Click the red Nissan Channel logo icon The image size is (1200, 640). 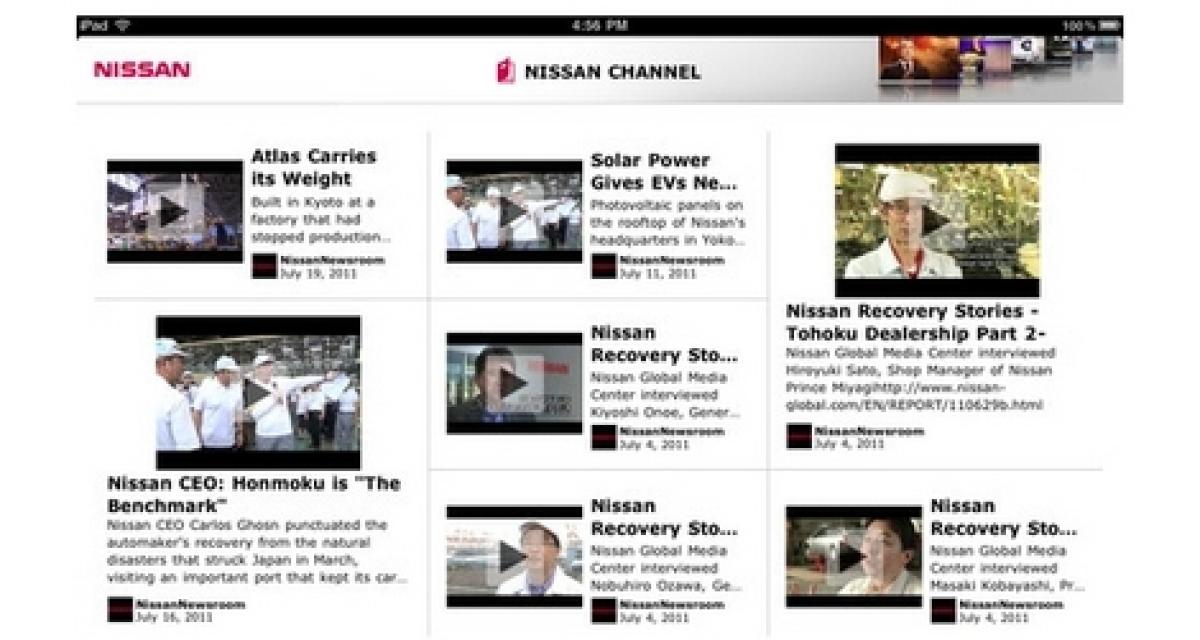pos(506,72)
